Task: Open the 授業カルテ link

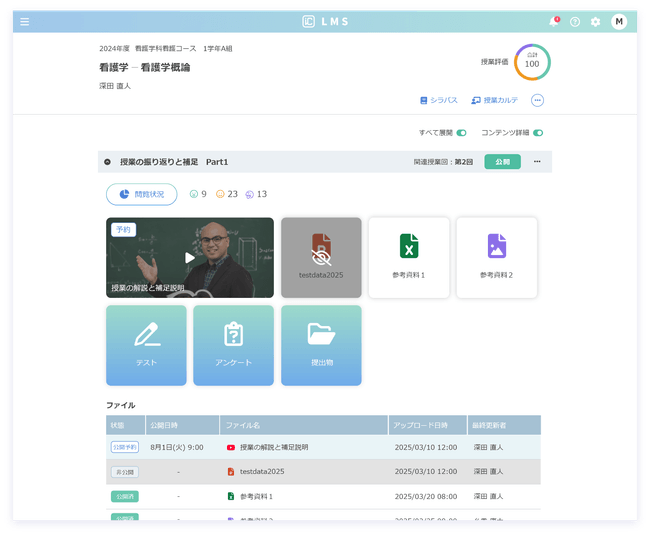Action: 497,100
